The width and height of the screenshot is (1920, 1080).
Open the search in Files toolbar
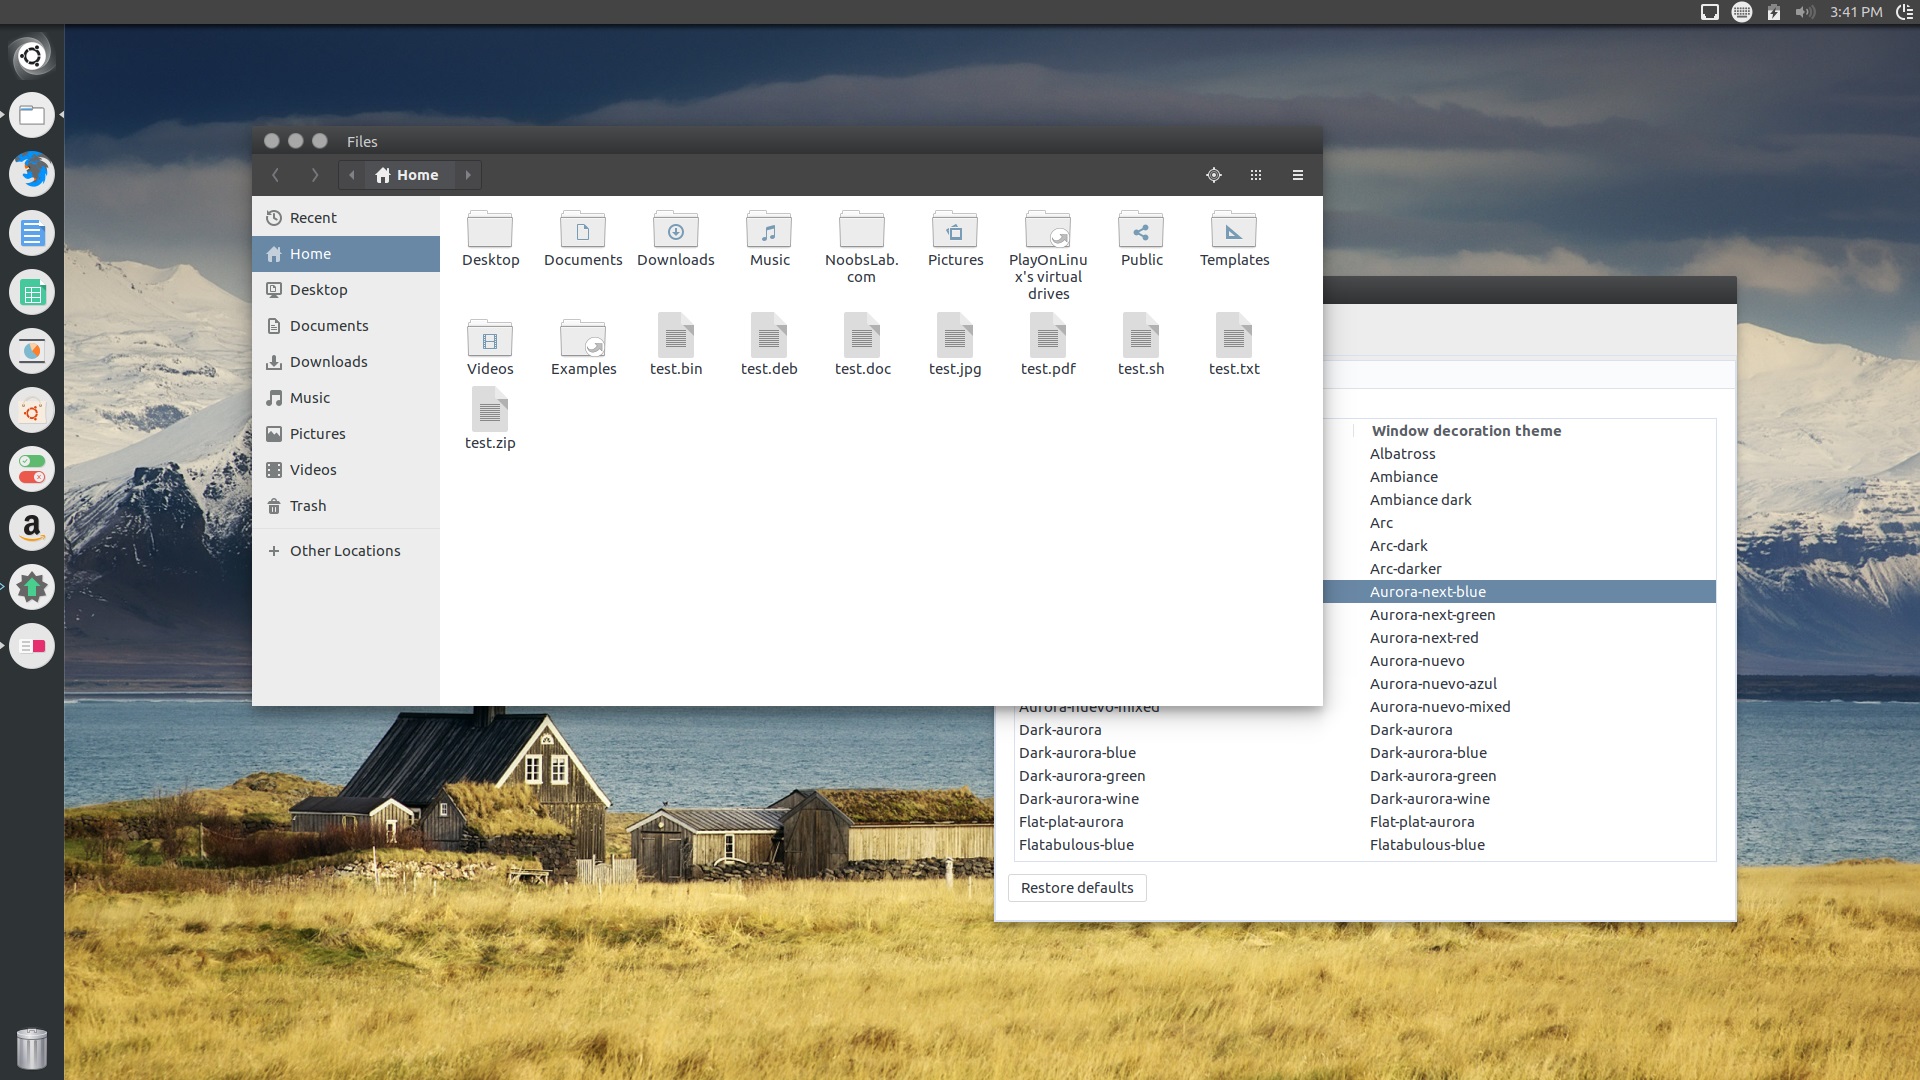(x=1214, y=174)
